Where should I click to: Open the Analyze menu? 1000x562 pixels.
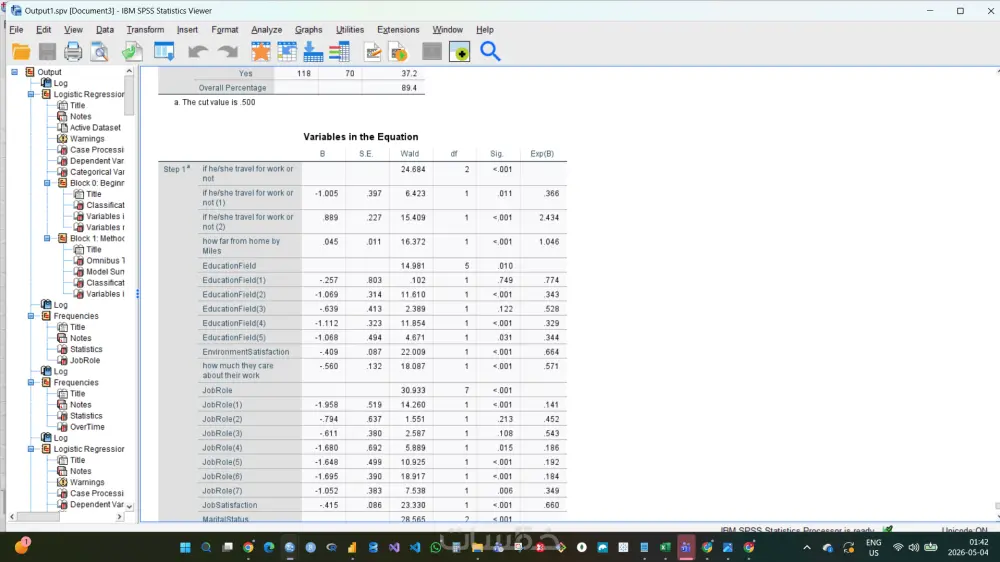(267, 29)
